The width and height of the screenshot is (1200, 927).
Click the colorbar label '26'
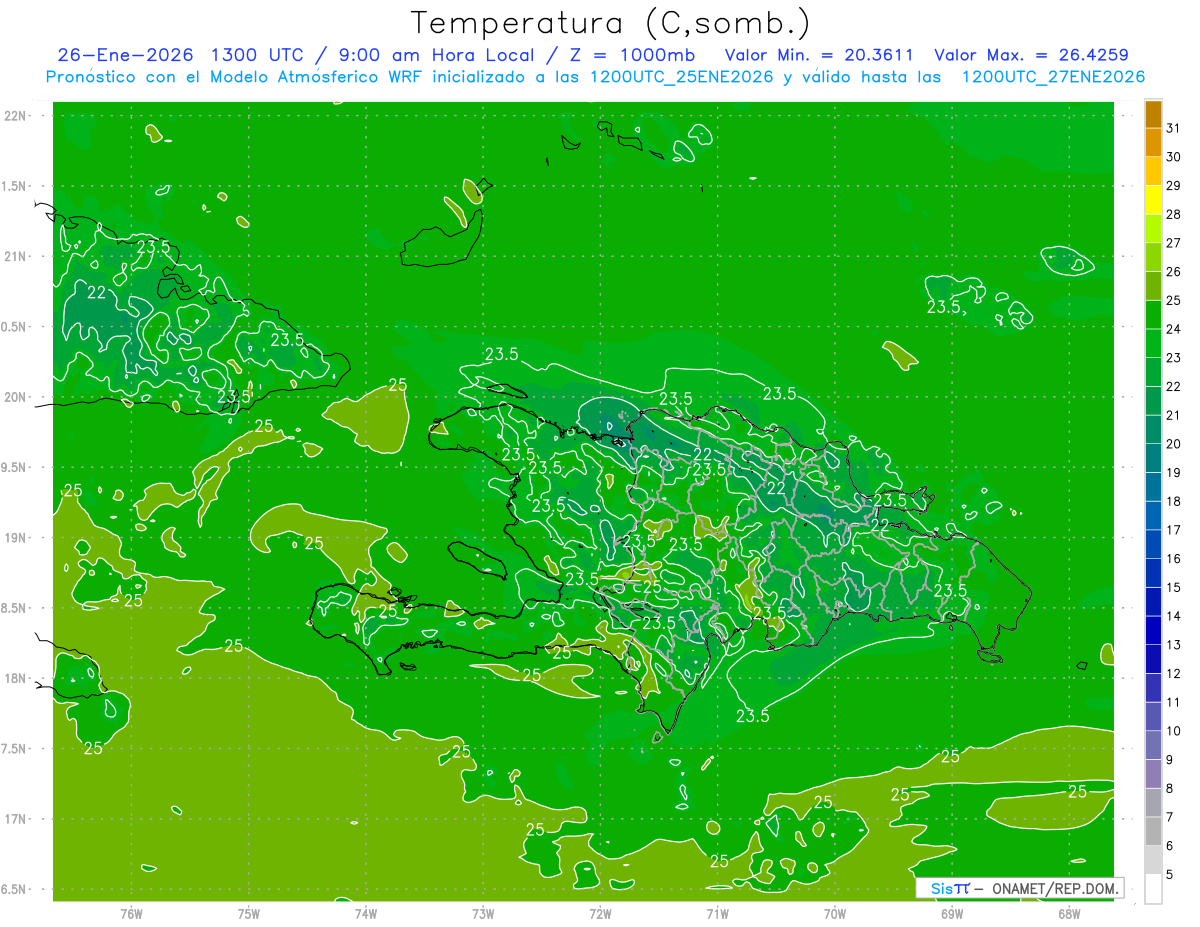1174,272
